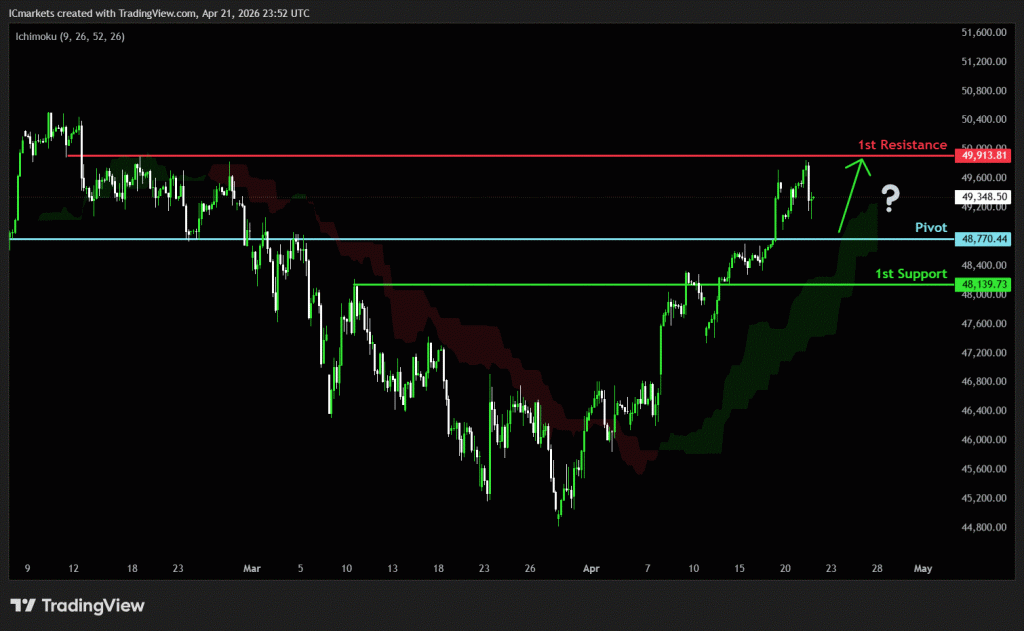Select the cyan 48,770.44 price tag
Screen dimensions: 1024x631
(x=984, y=239)
